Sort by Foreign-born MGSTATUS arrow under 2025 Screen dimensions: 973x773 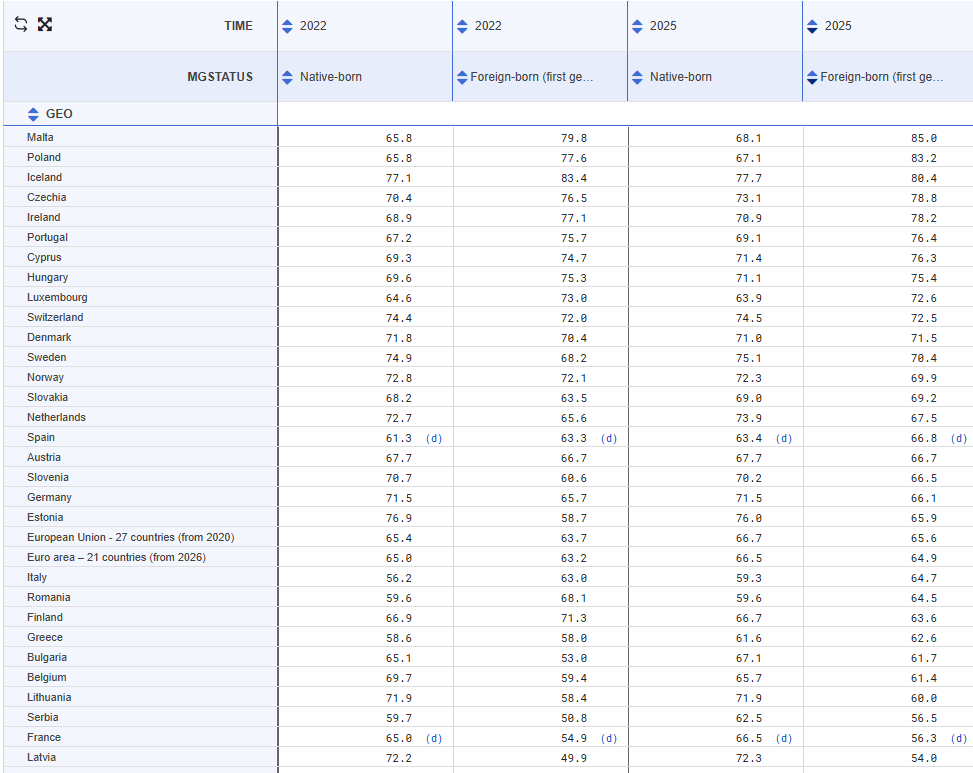pos(812,77)
